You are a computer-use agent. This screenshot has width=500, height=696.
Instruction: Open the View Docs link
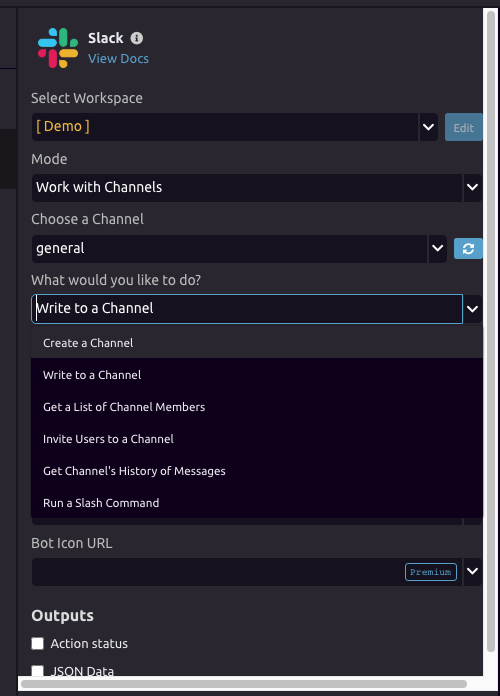pos(118,59)
